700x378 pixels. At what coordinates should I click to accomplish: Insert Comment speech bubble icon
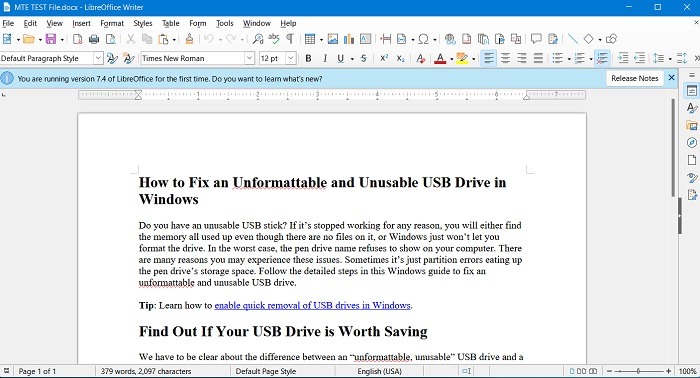[x=536, y=39]
